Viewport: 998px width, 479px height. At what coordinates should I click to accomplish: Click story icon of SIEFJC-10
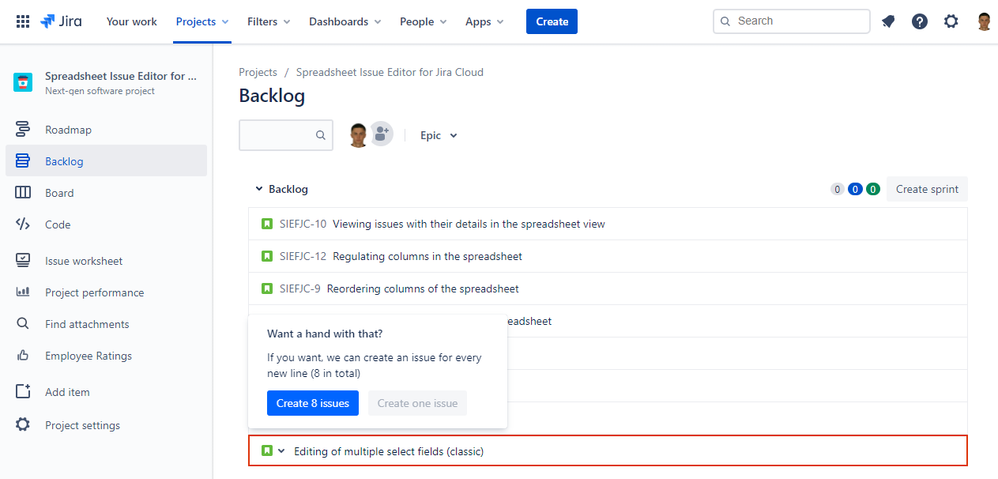coord(267,224)
